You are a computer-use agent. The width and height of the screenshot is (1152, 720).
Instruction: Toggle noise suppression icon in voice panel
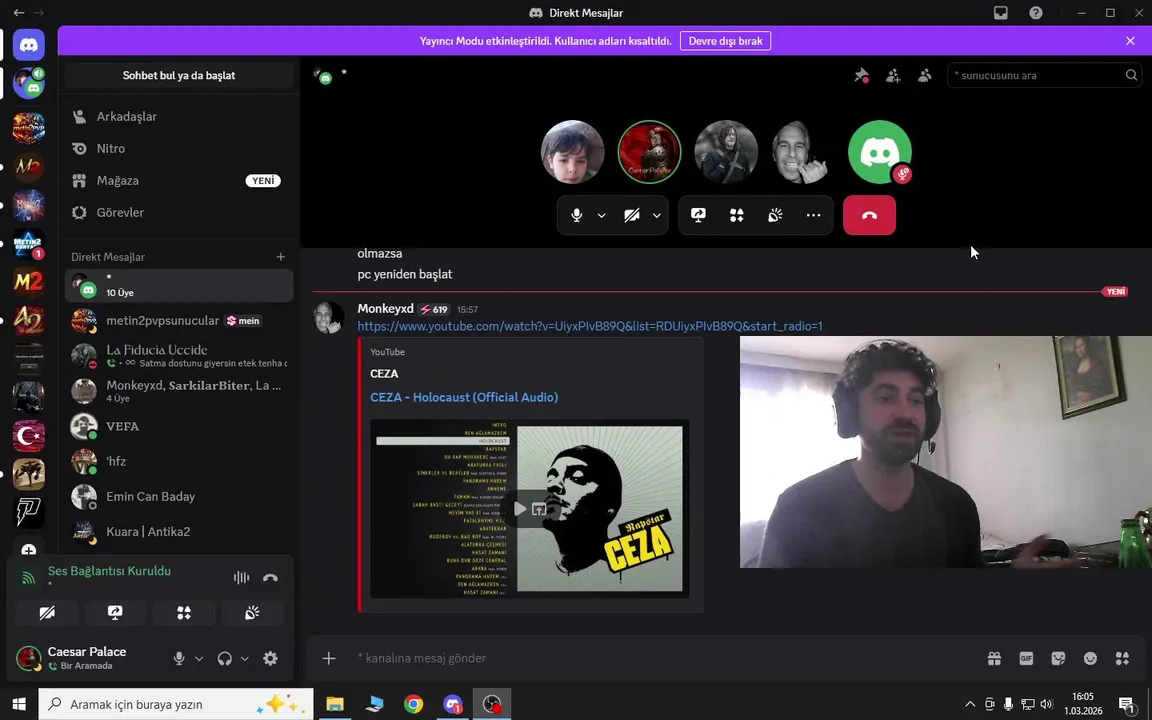tap(241, 577)
